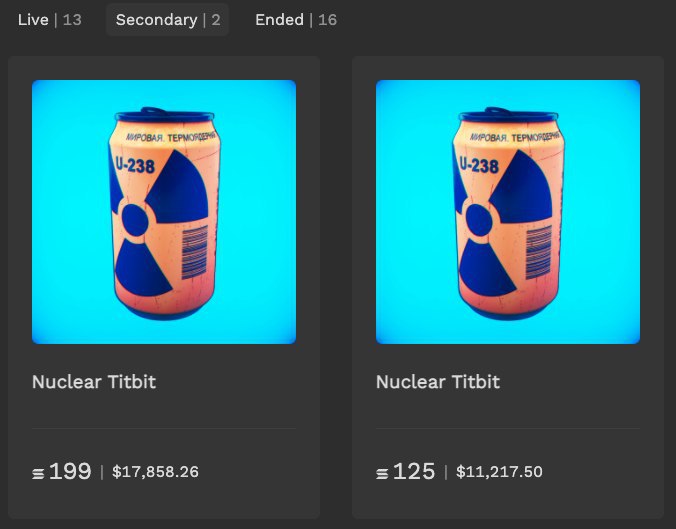The height and width of the screenshot is (529, 676).
Task: Click the $17,858.26 USD price
Action: [155, 472]
